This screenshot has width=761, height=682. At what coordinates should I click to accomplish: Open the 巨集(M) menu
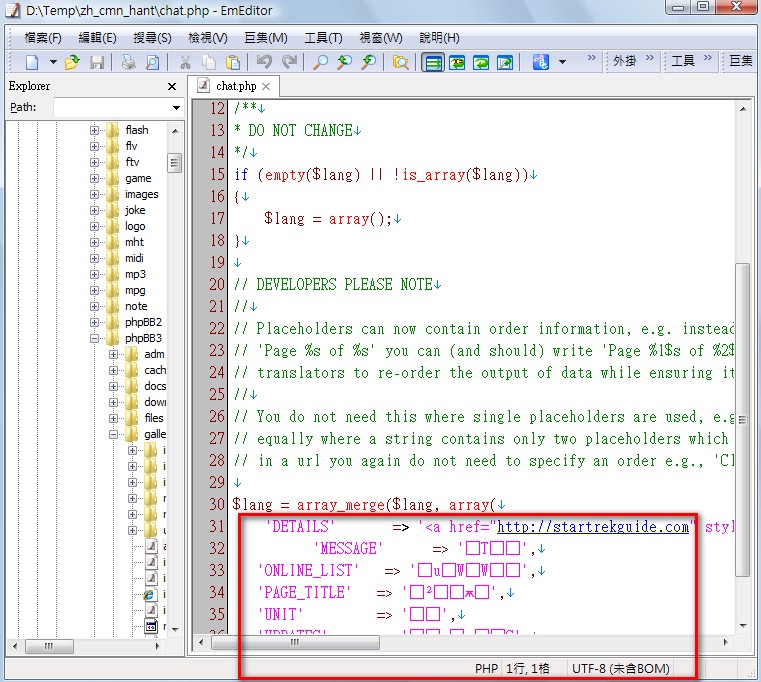[265, 38]
